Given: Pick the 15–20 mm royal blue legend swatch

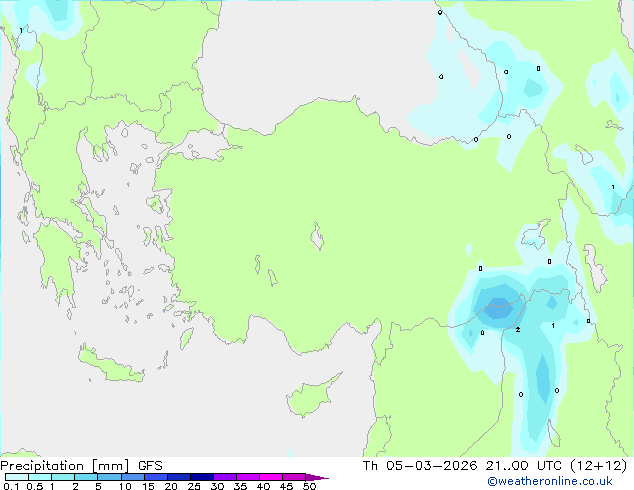Looking at the screenshot, I should point(155,477).
